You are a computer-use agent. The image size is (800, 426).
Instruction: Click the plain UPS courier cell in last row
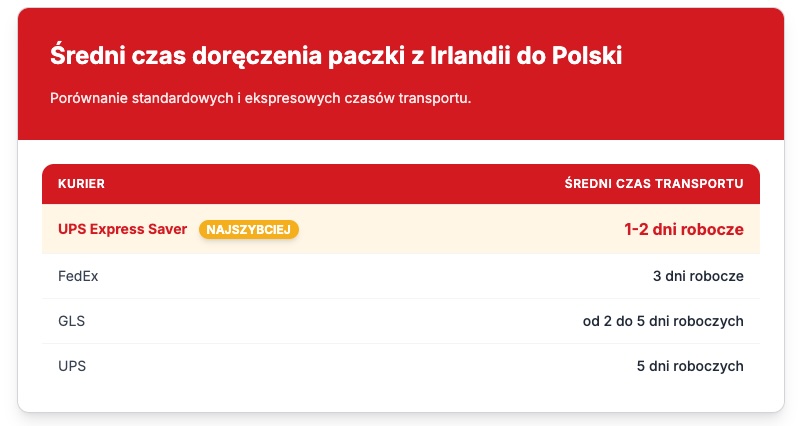click(x=72, y=366)
